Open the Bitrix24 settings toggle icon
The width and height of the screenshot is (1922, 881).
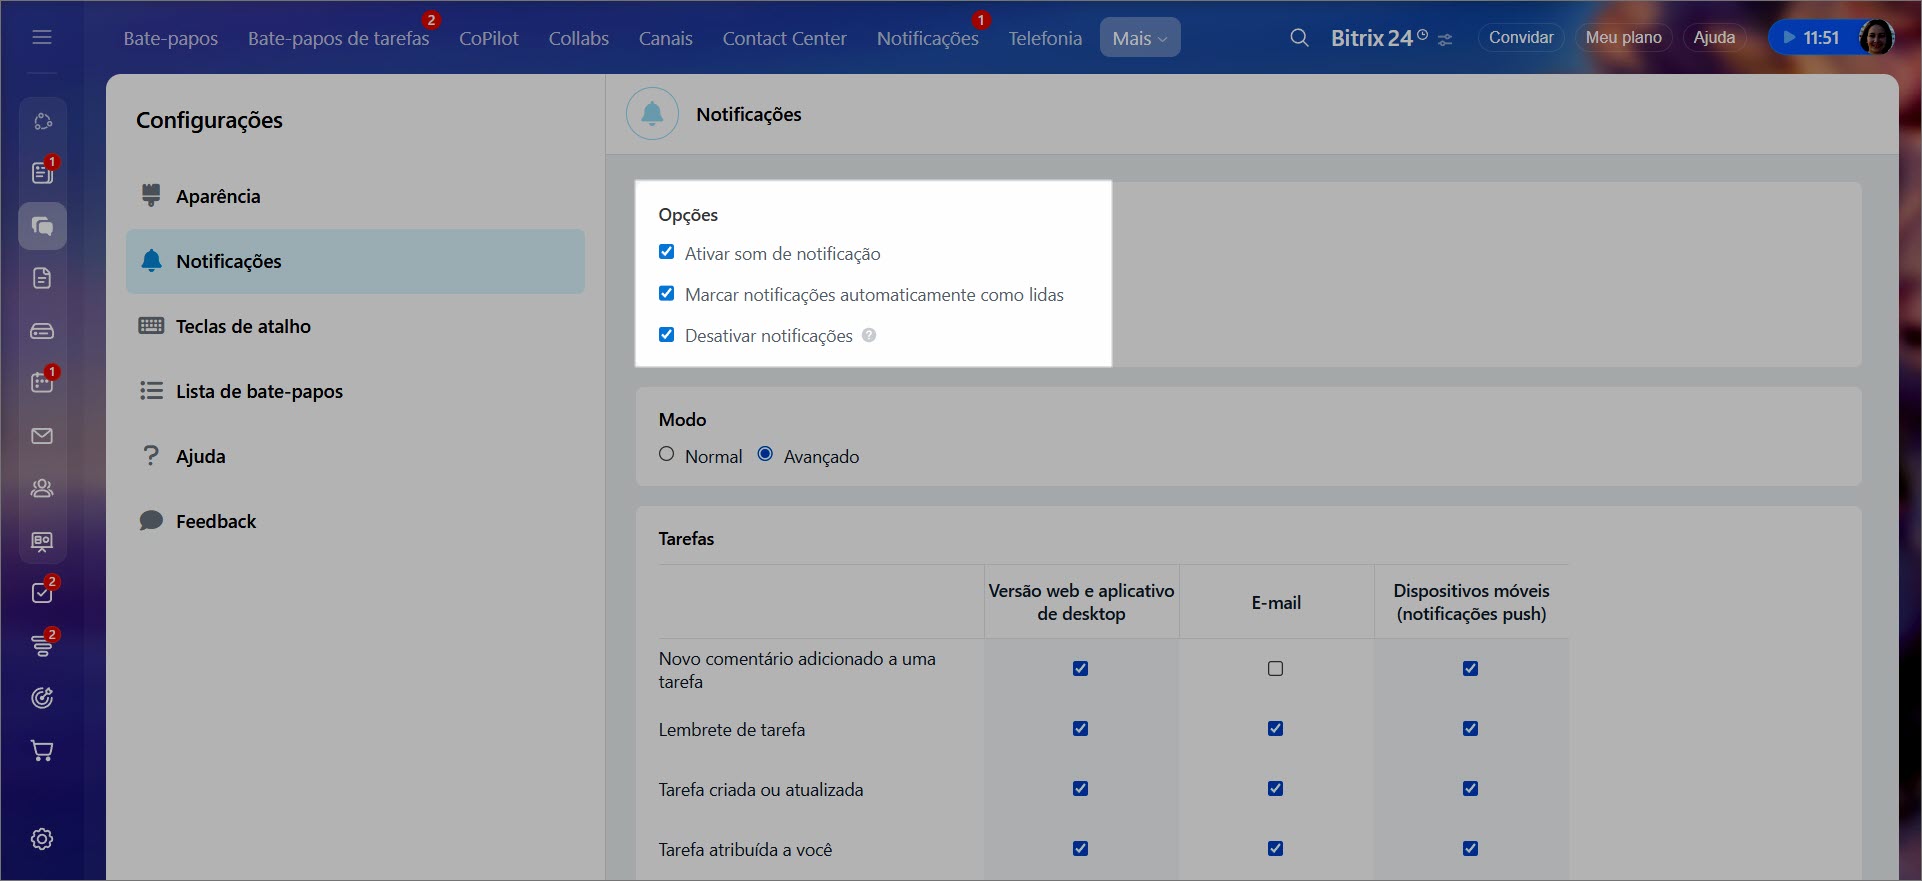1445,40
